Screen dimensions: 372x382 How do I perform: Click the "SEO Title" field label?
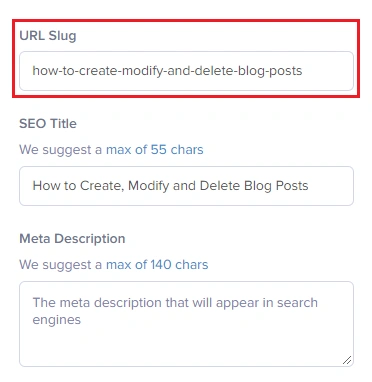(48, 124)
